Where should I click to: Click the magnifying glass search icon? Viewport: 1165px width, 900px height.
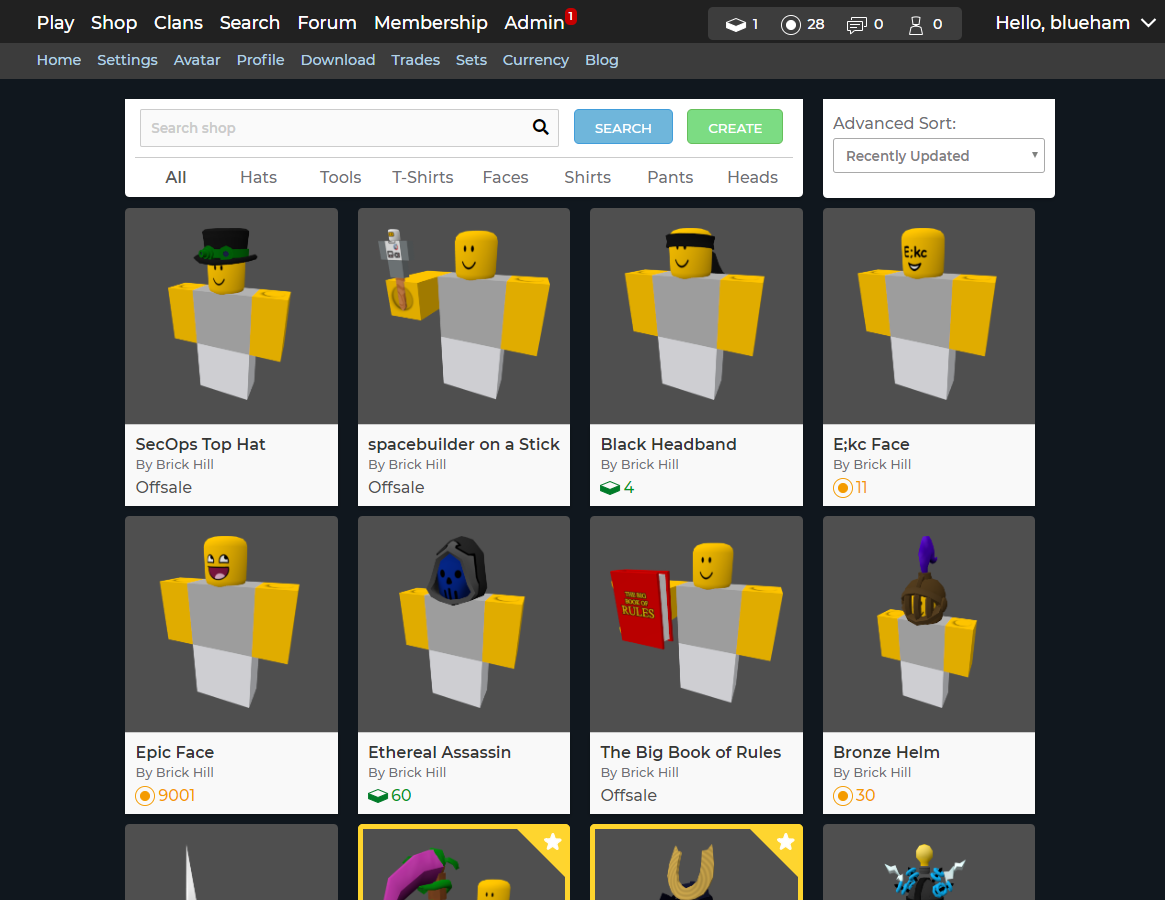click(540, 127)
